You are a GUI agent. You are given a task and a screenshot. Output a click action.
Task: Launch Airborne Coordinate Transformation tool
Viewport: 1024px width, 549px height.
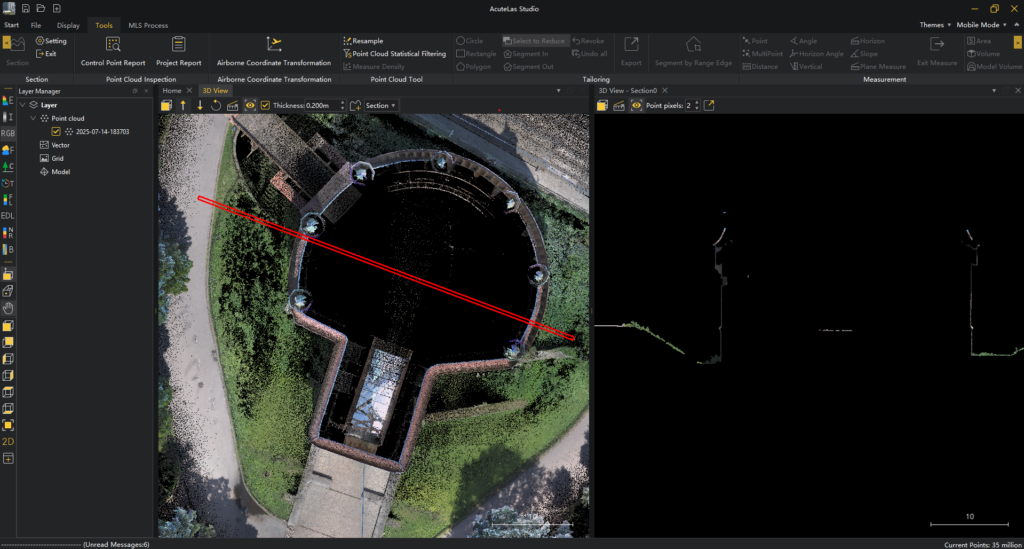tap(273, 50)
